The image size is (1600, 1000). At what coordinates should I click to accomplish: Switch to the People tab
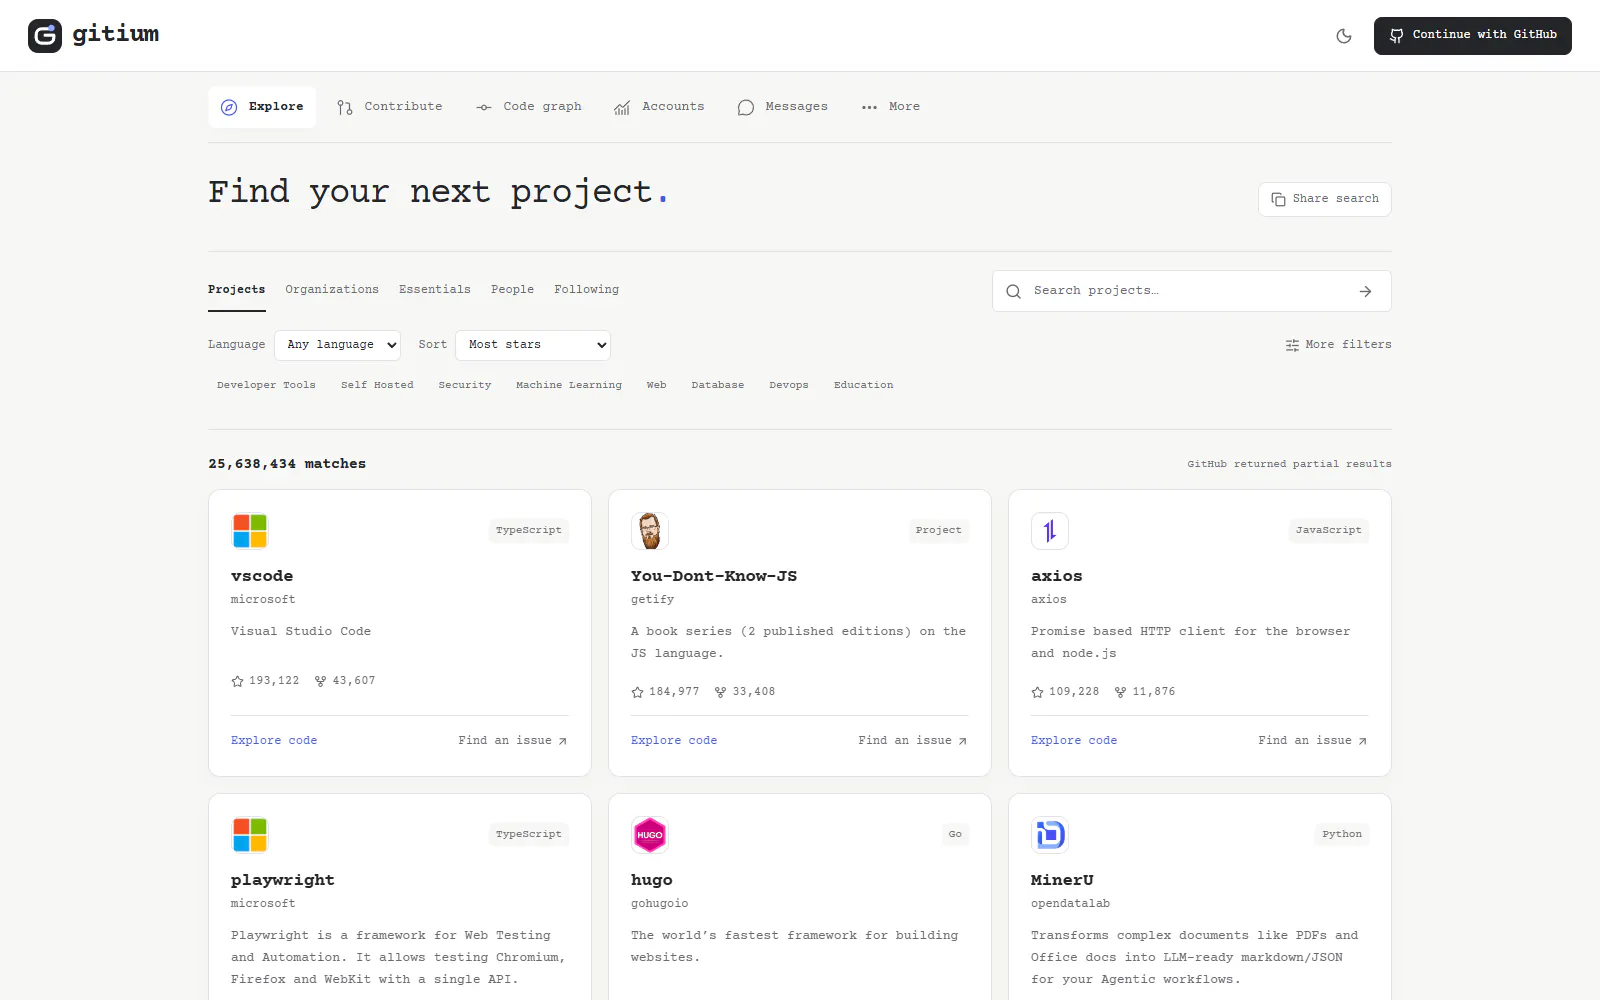pos(512,290)
